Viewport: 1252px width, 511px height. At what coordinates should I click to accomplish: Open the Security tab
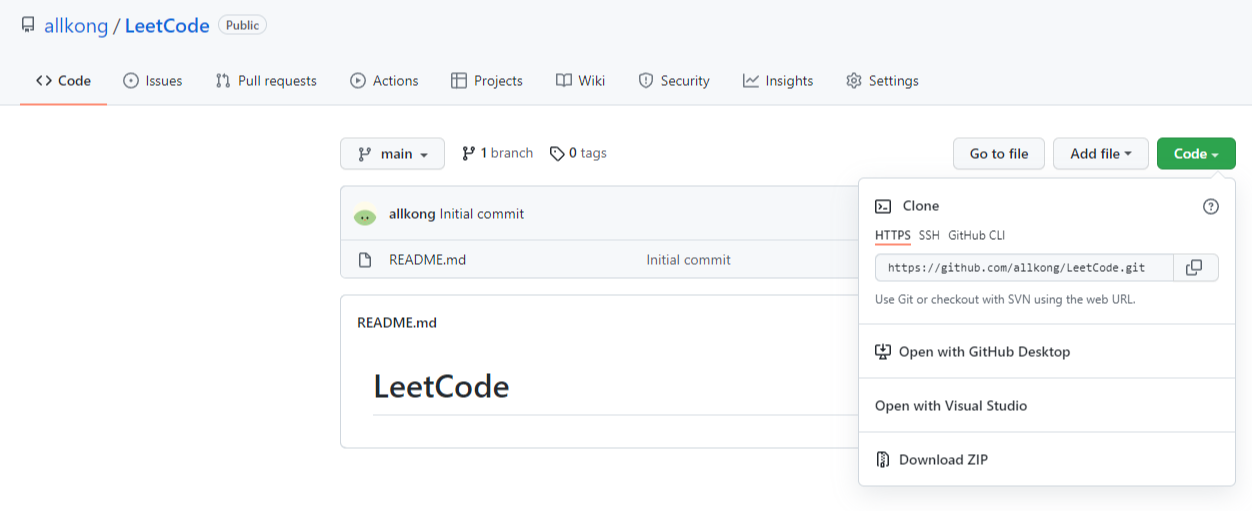tap(674, 81)
